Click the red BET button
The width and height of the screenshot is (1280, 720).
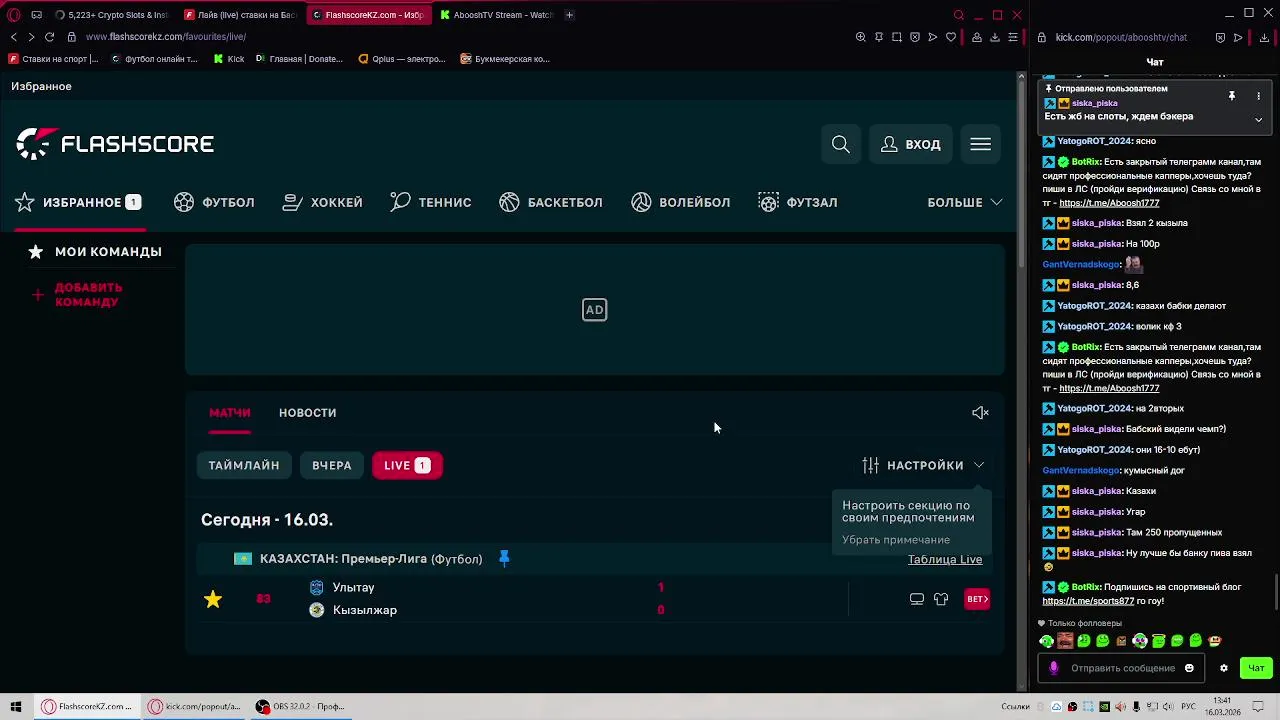coord(977,599)
